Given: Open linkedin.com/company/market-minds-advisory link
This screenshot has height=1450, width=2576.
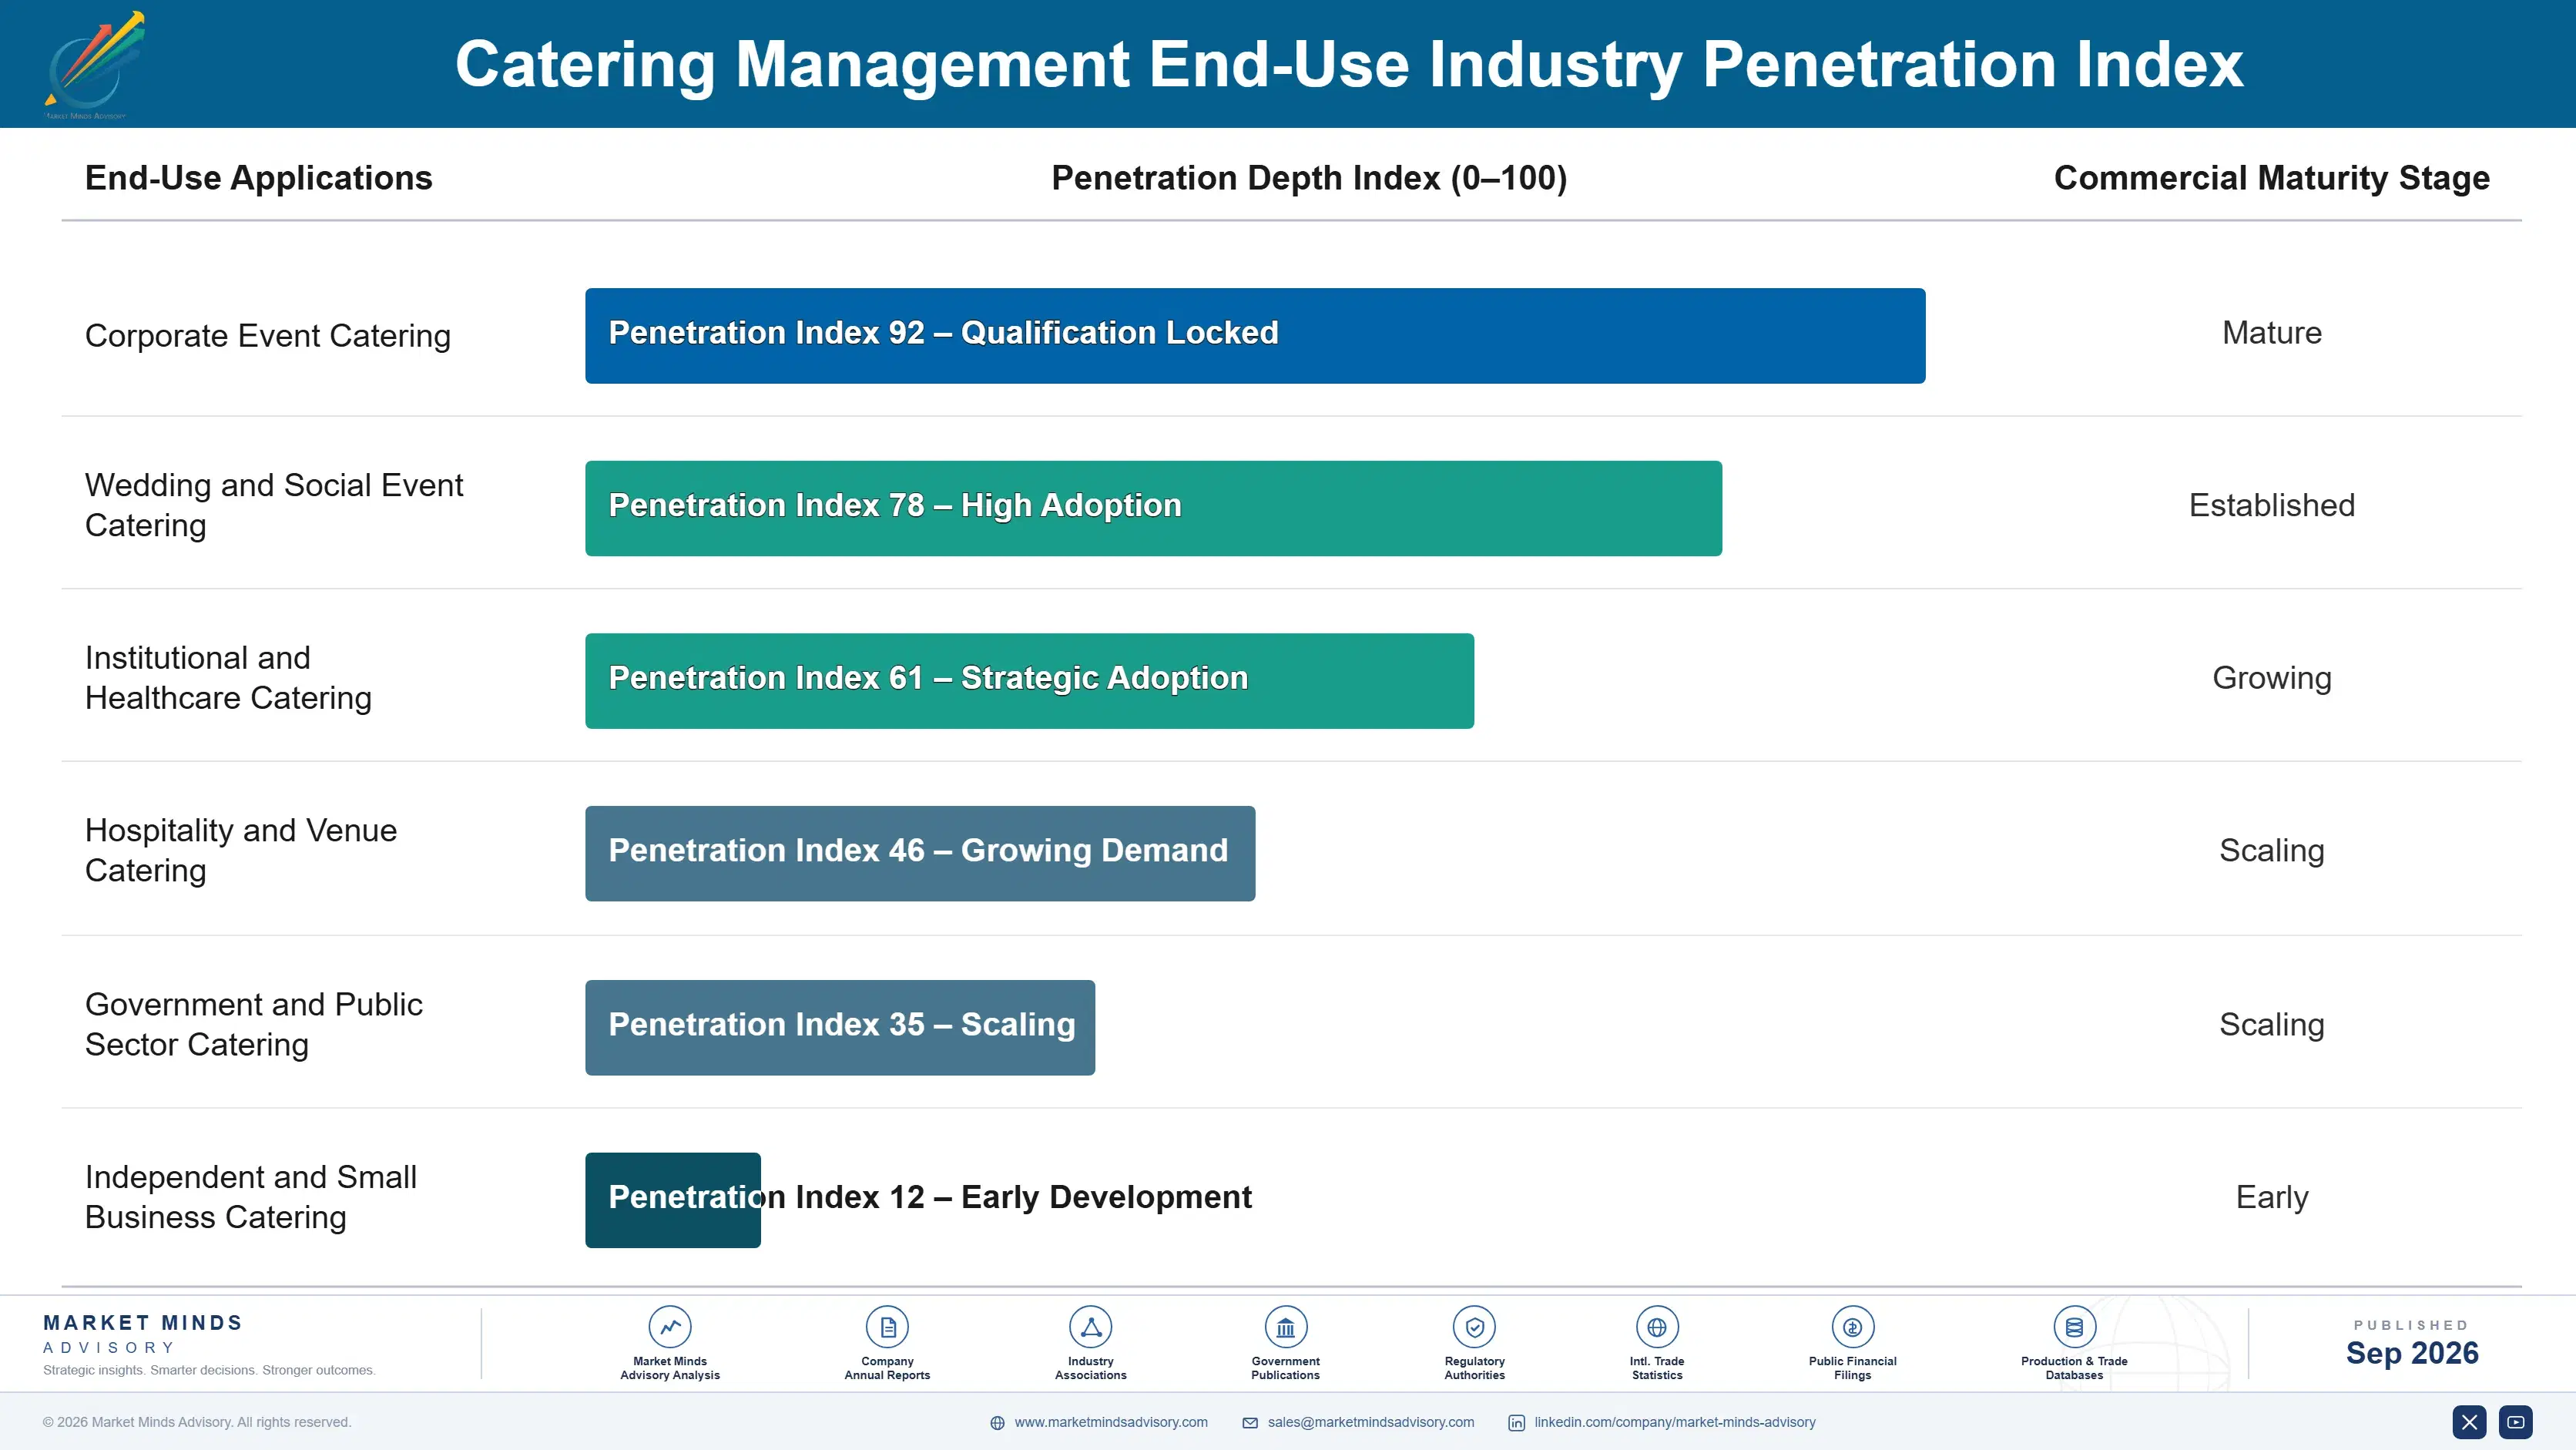Looking at the screenshot, I should point(1675,1422).
